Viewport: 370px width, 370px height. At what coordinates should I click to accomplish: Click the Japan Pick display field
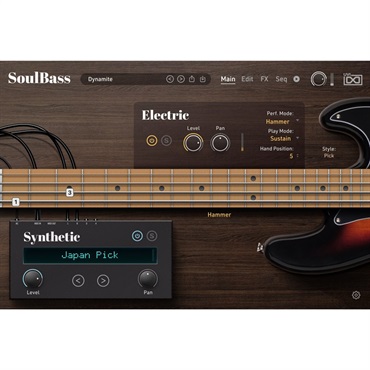(90, 255)
